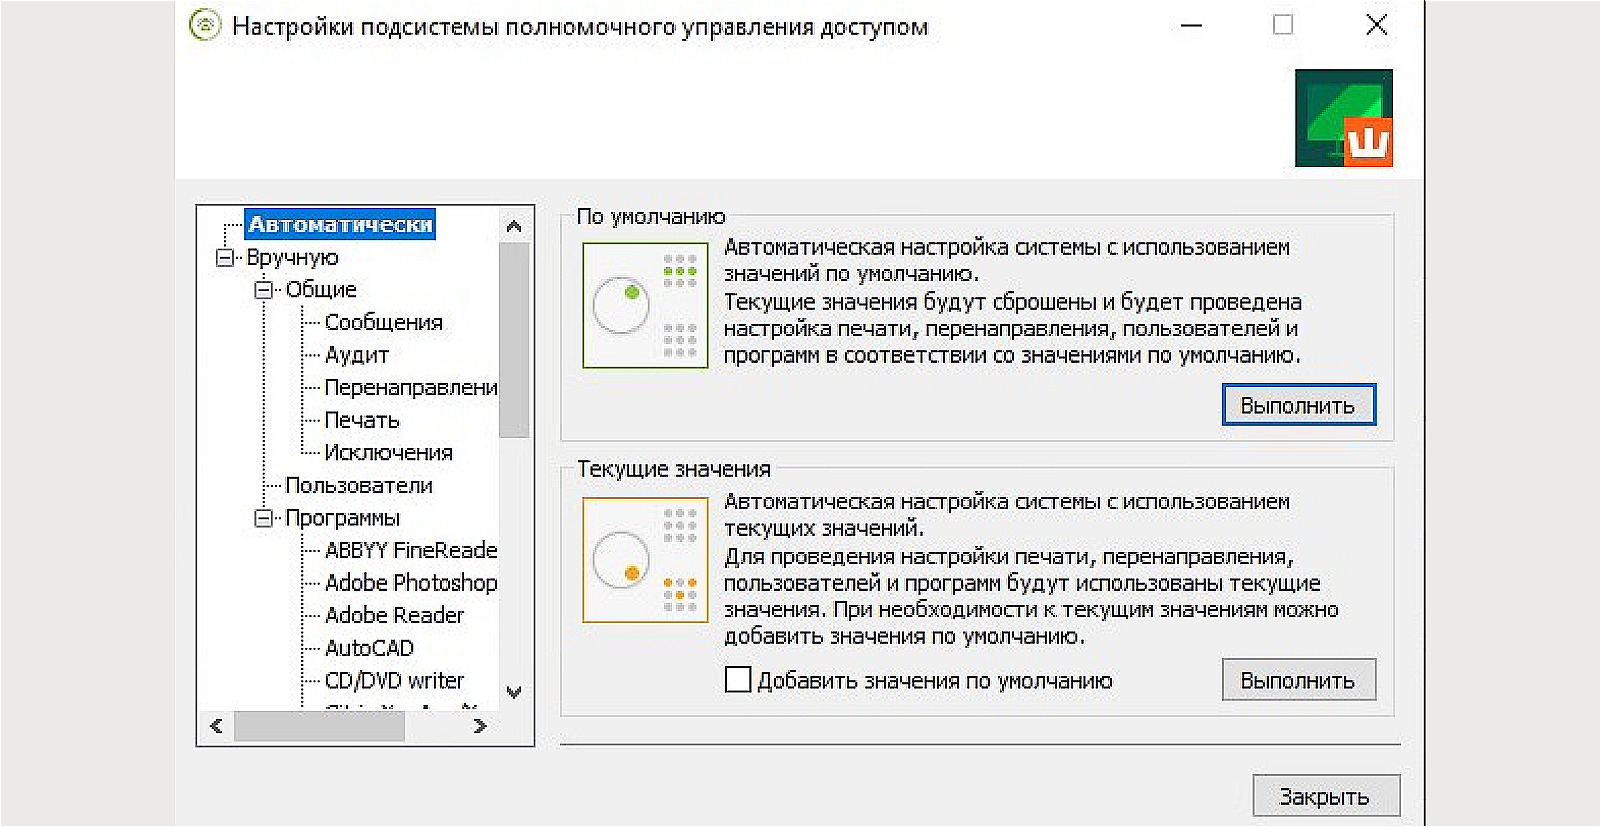Image resolution: width=1600 pixels, height=827 pixels.
Task: Collapse the "Общие" tree branch
Action: point(263,290)
